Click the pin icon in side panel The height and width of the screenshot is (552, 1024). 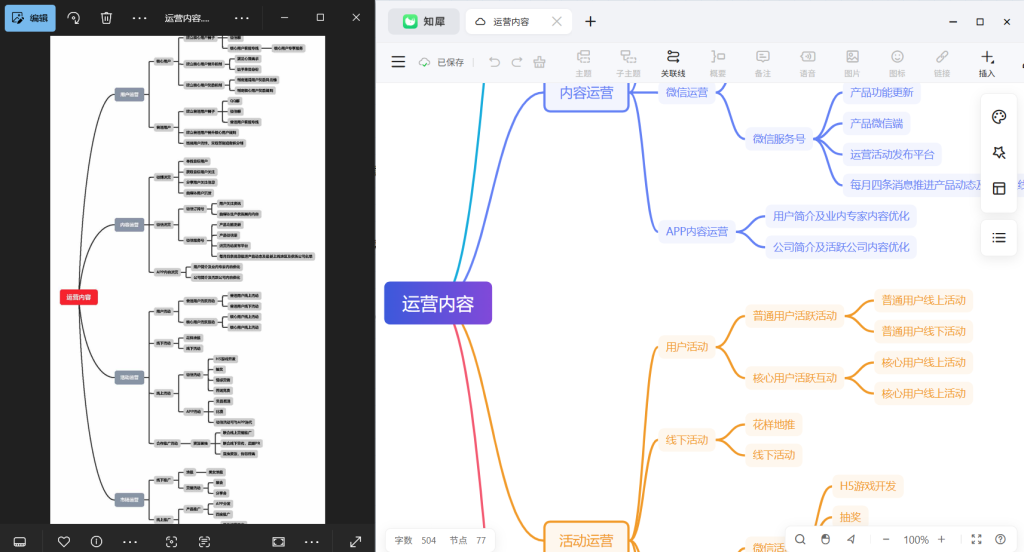(999, 152)
